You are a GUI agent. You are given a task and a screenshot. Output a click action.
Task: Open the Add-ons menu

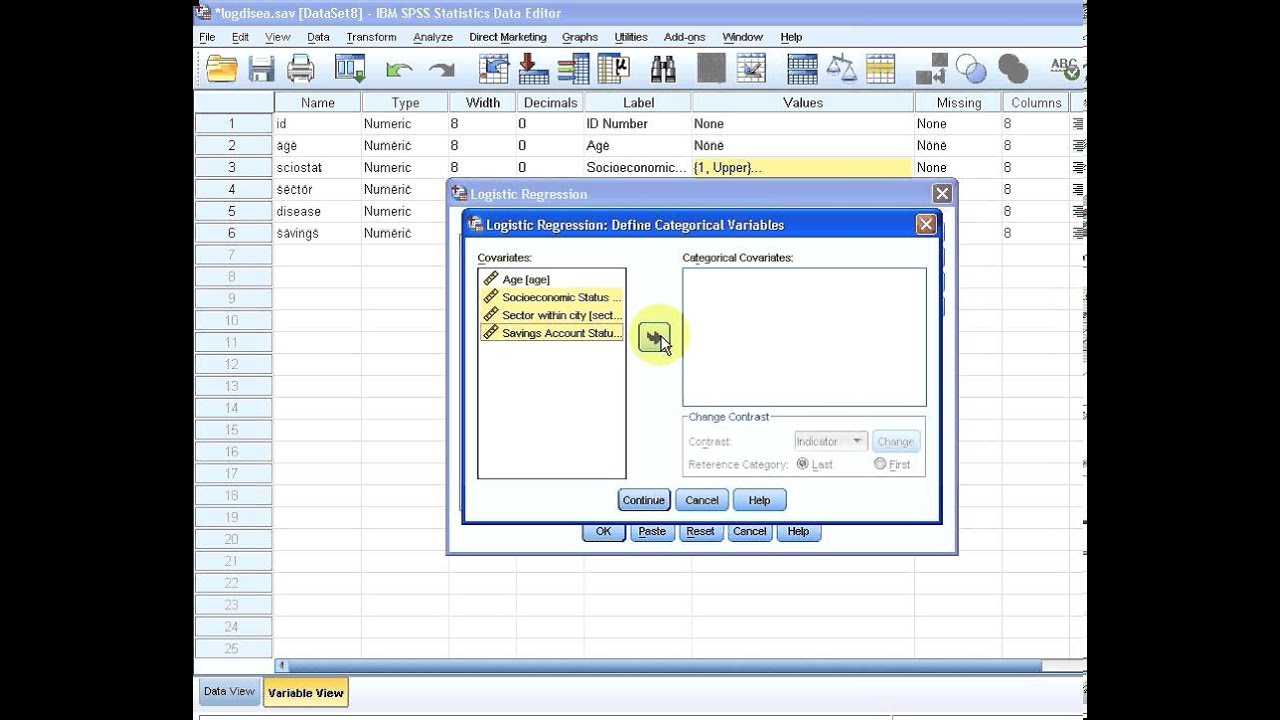684,37
